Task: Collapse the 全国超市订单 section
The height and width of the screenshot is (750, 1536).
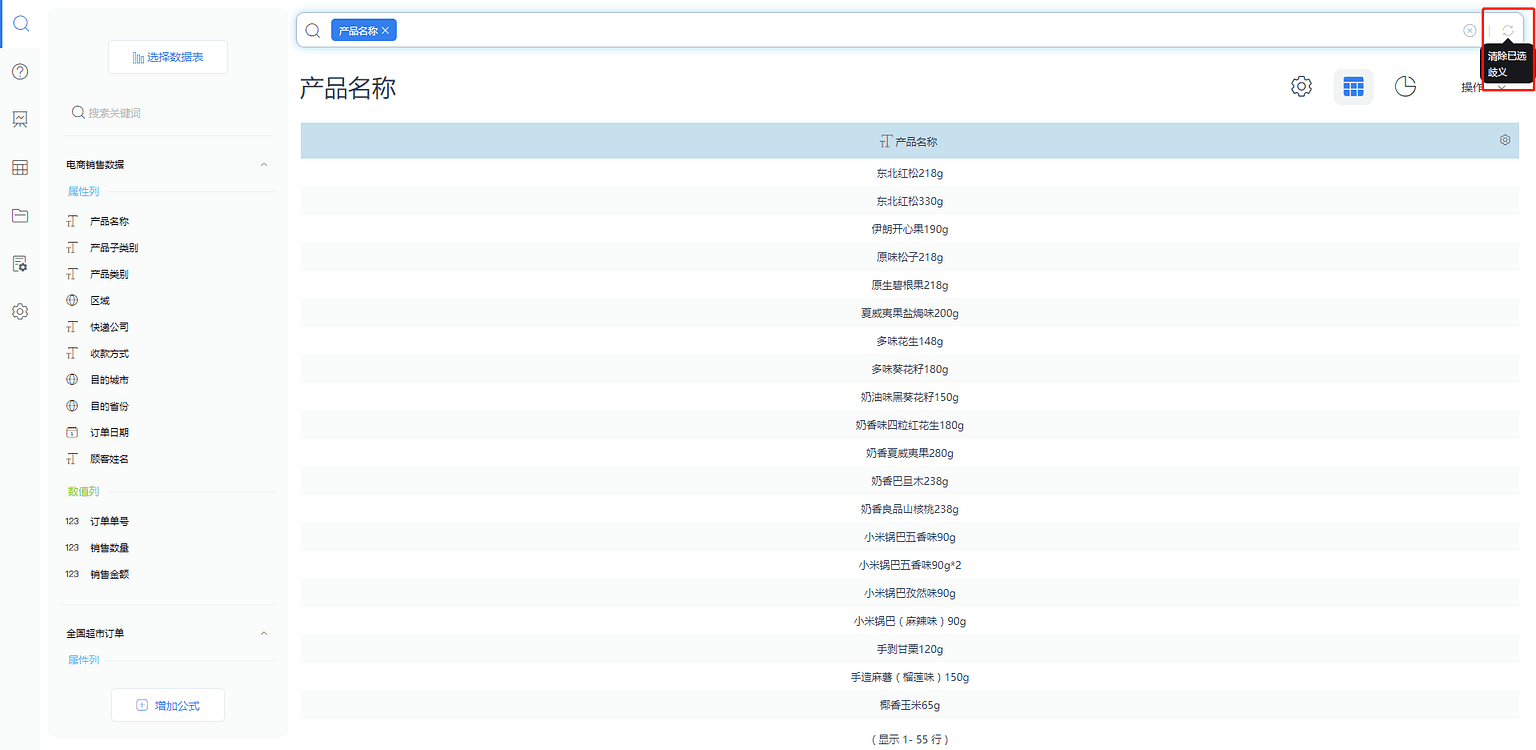Action: click(264, 633)
